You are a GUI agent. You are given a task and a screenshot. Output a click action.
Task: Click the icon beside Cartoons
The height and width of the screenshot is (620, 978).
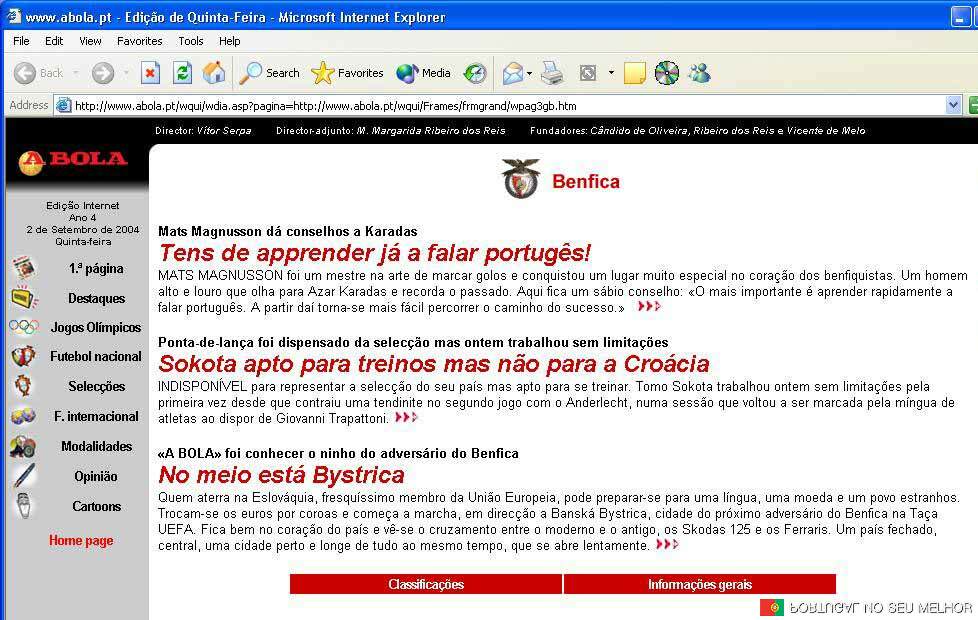click(x=24, y=506)
